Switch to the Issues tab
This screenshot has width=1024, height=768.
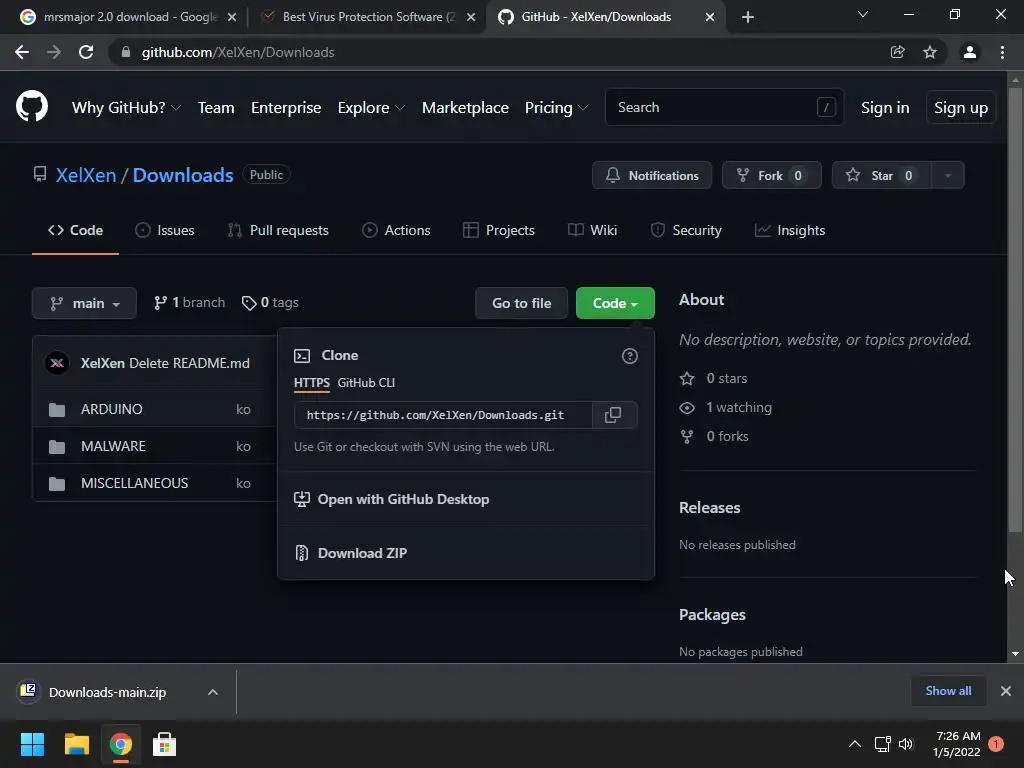click(165, 231)
